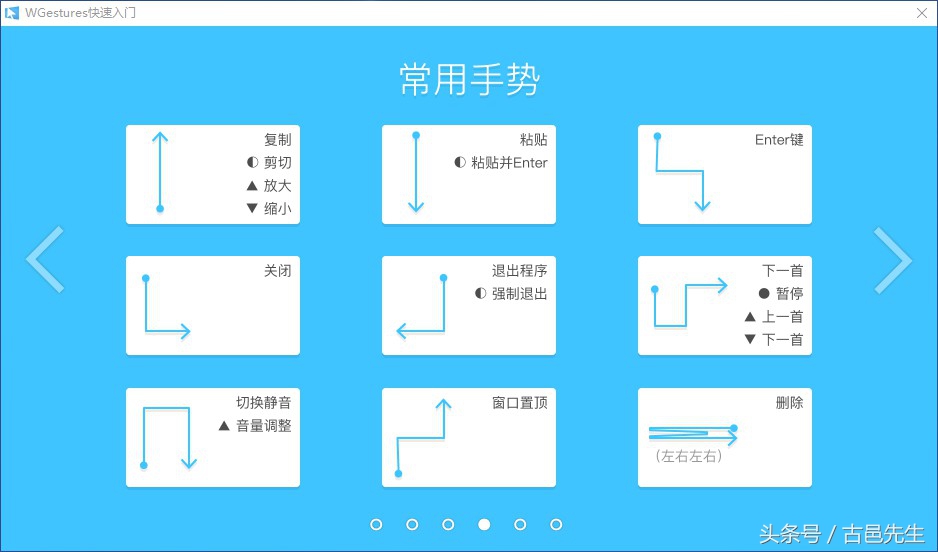Viewport: 938px width, 552px height.
Task: Click the 退出程序 down-left gesture diagram
Action: [422, 306]
